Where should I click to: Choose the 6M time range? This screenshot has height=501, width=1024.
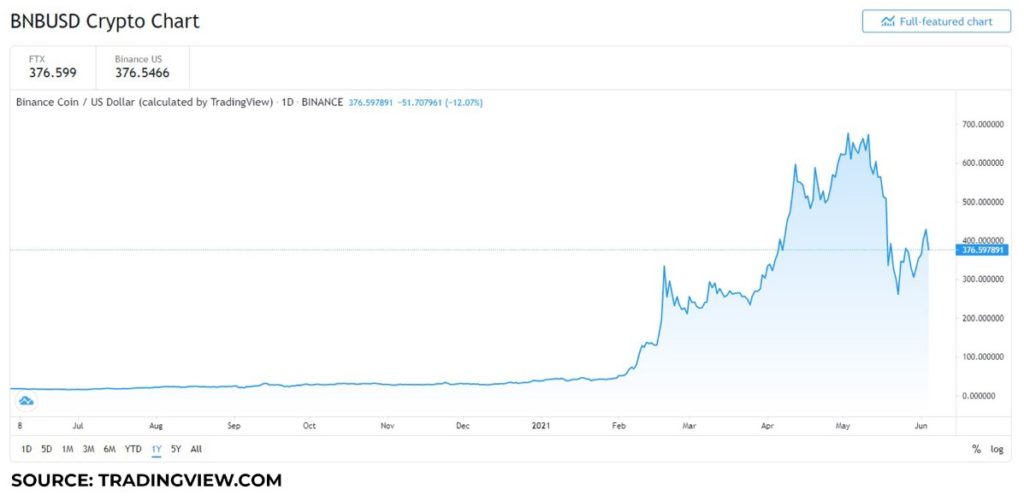click(x=109, y=449)
